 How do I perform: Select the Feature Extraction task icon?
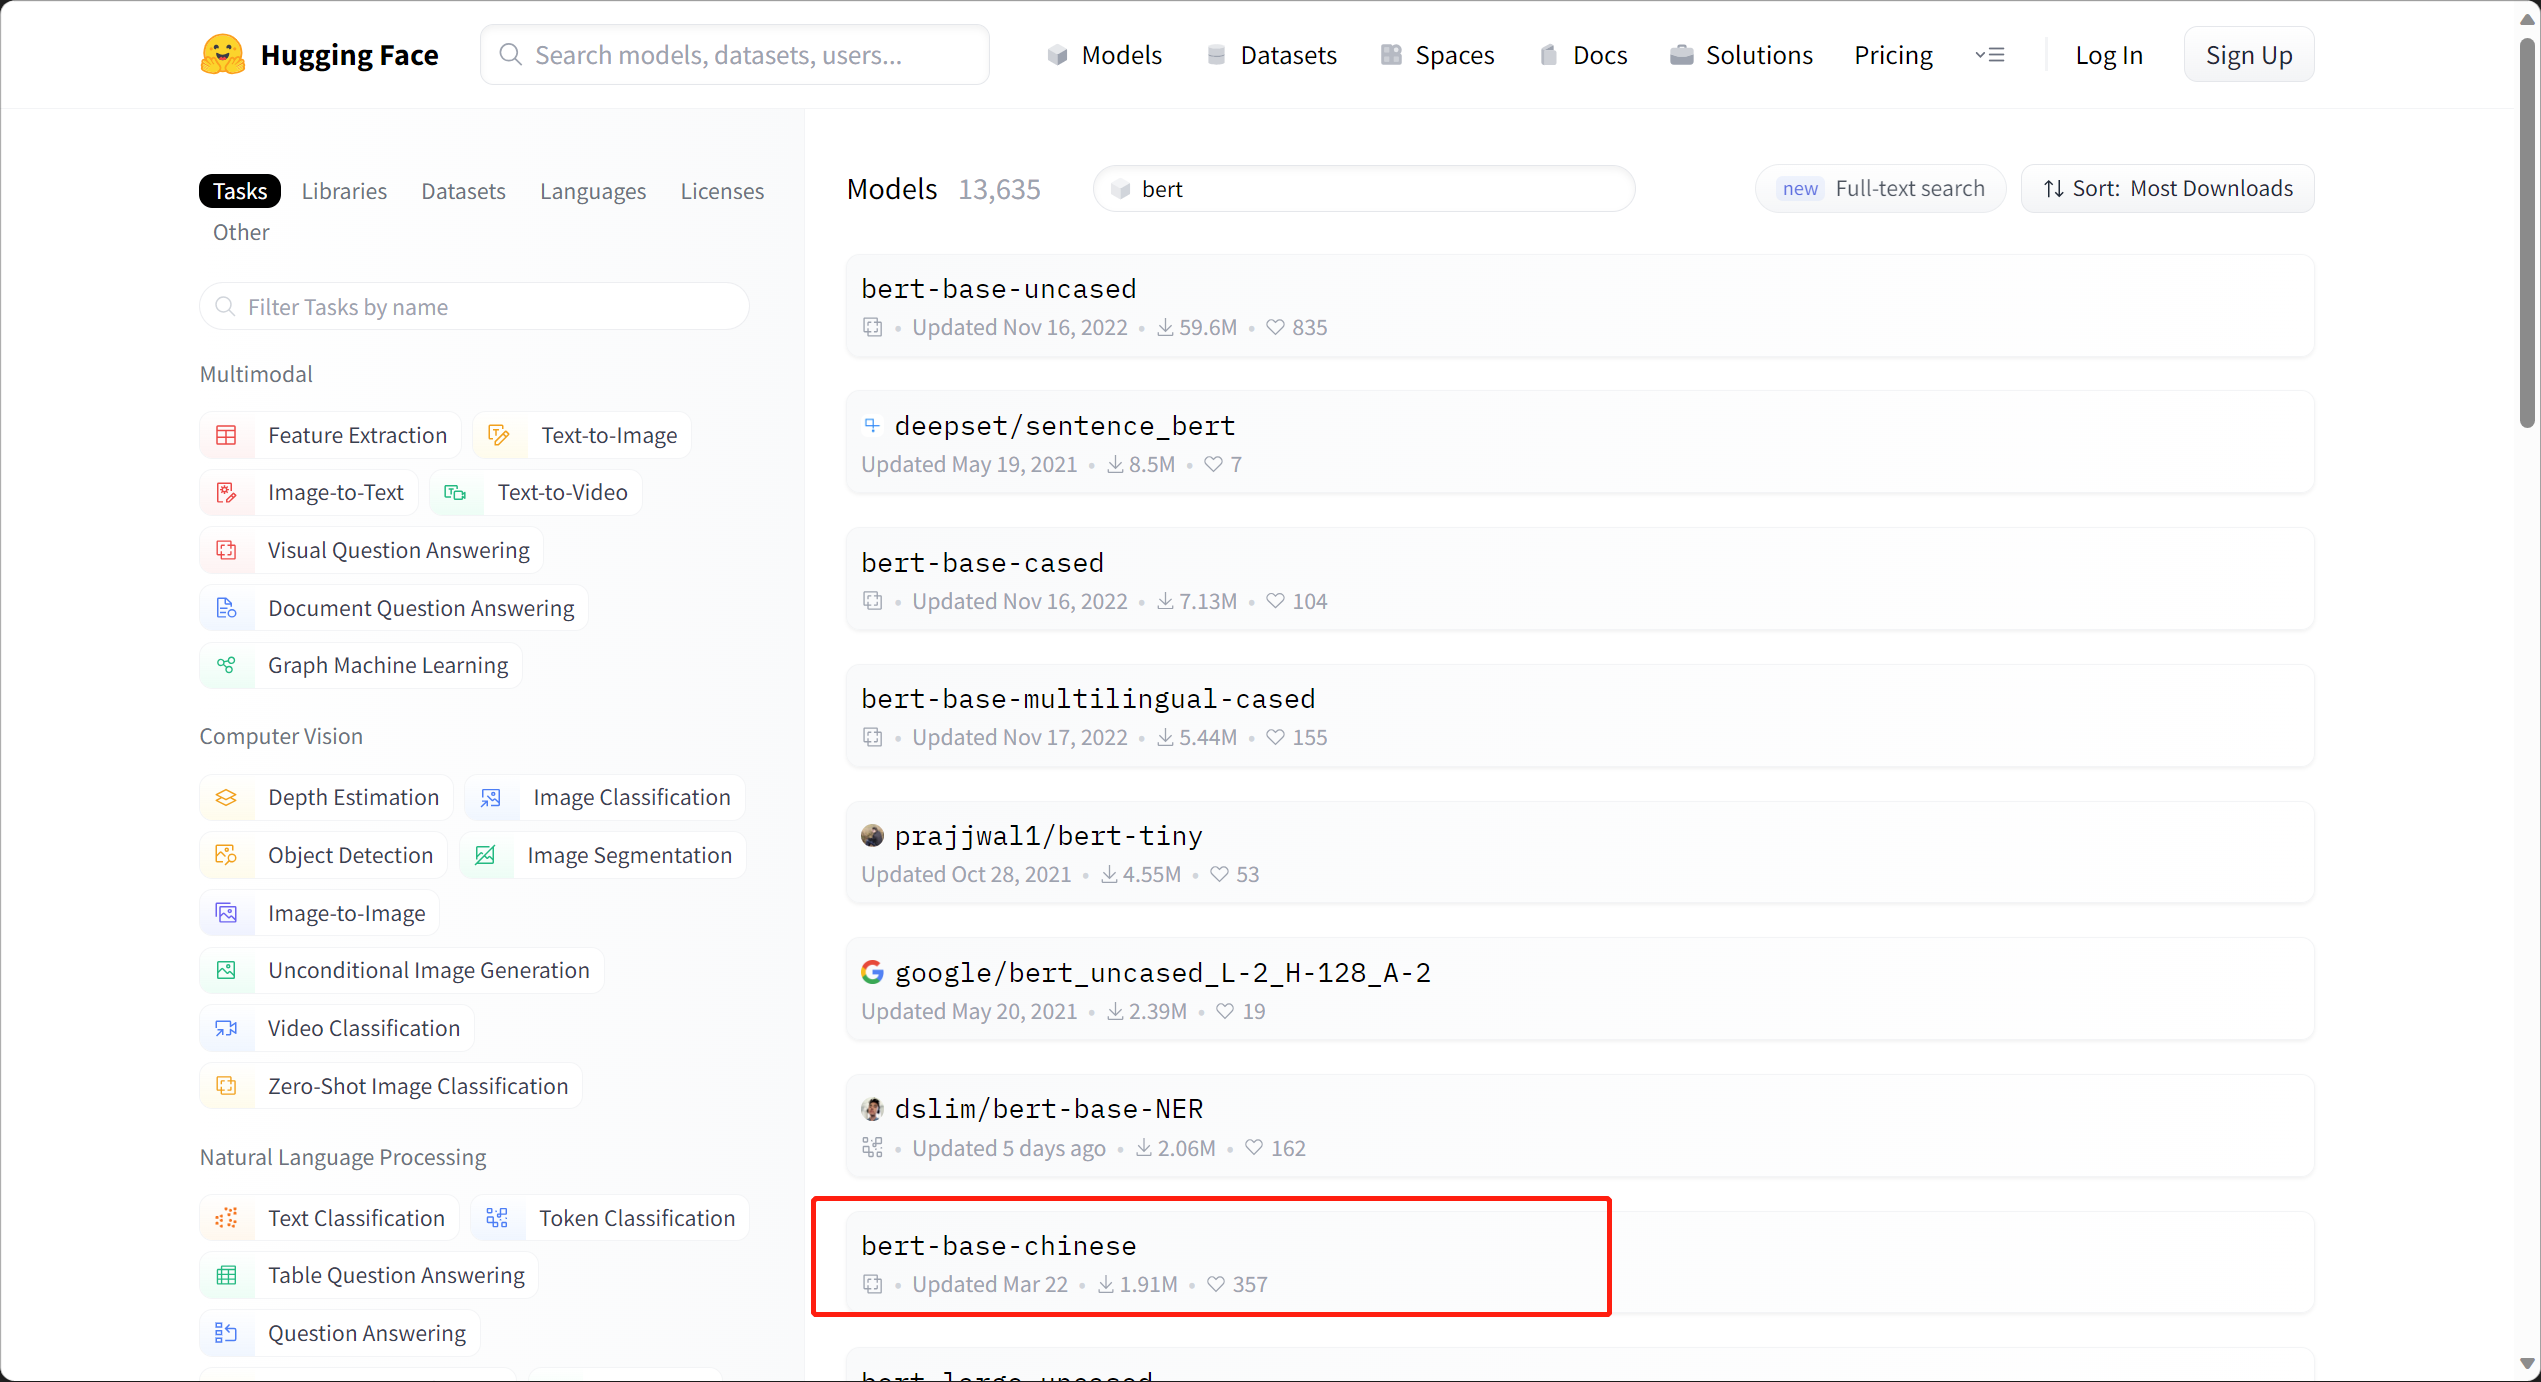pyautogui.click(x=227, y=435)
